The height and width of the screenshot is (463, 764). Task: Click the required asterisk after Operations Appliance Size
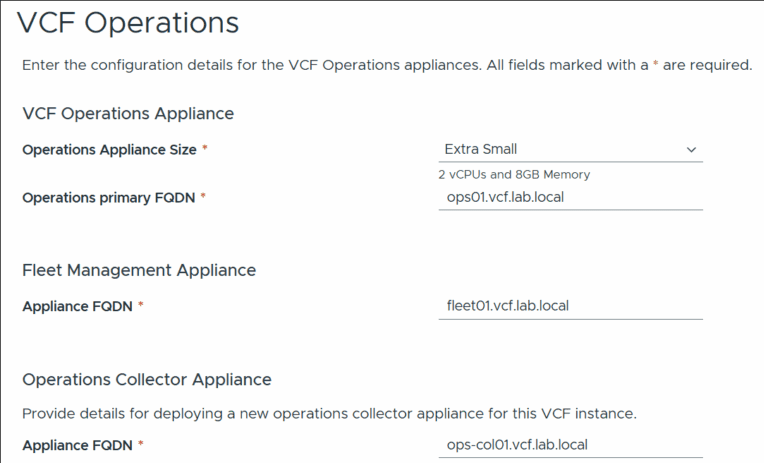point(205,149)
